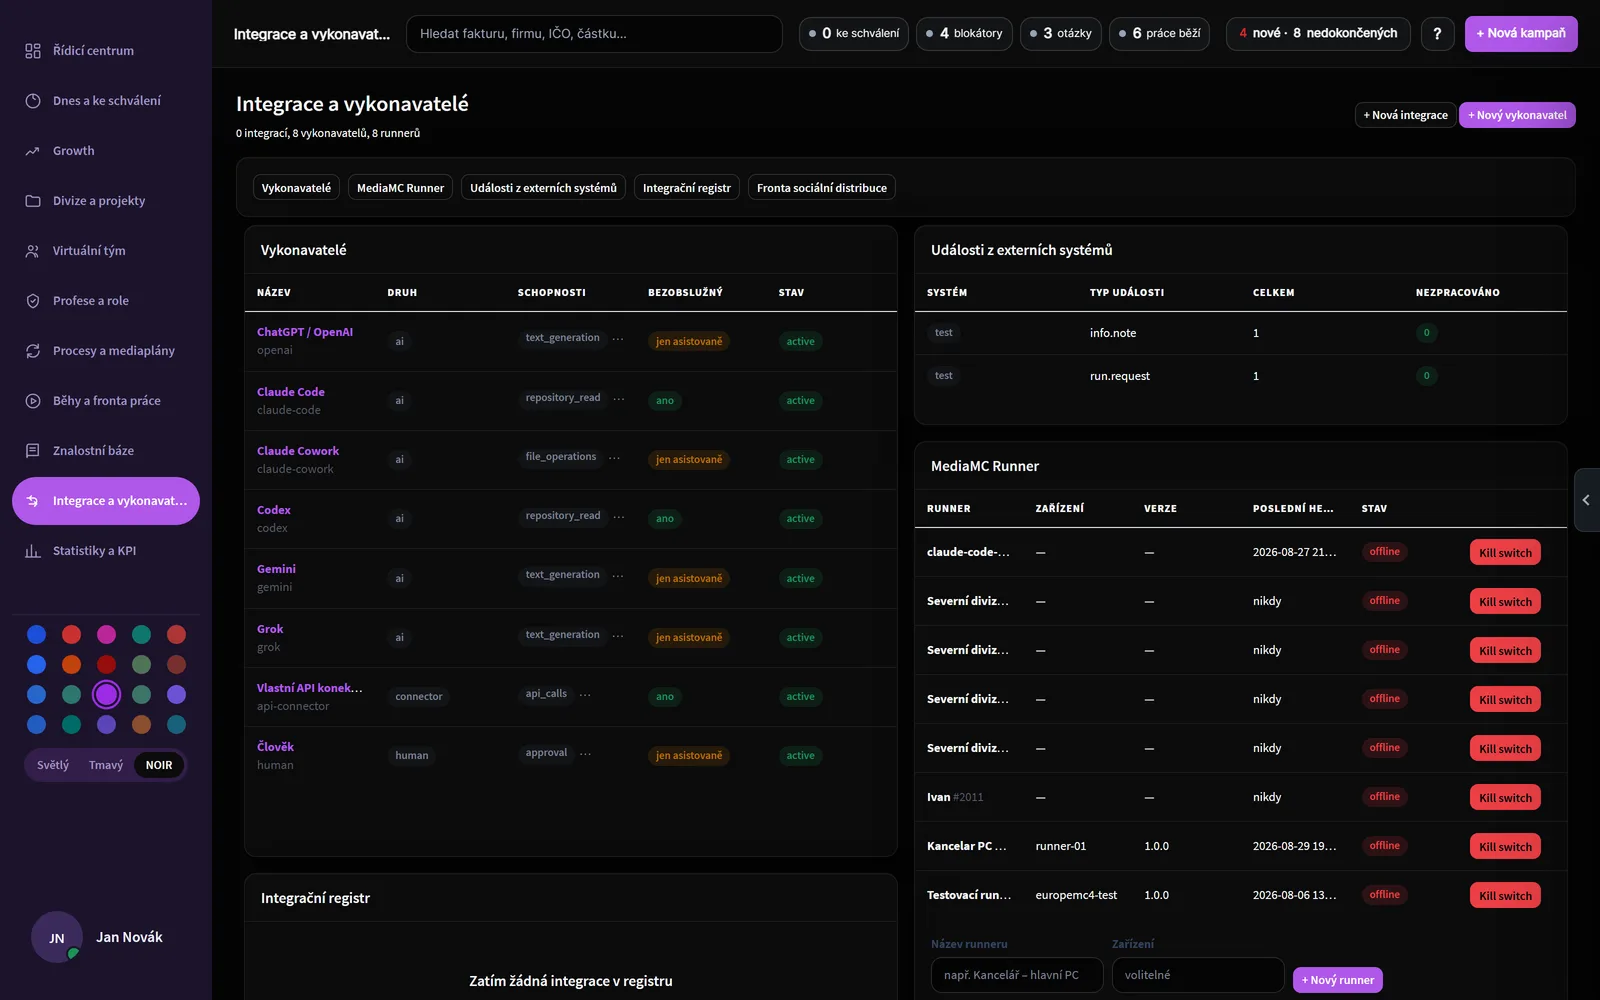Click the people icon for Virtuální tým

coord(33,251)
